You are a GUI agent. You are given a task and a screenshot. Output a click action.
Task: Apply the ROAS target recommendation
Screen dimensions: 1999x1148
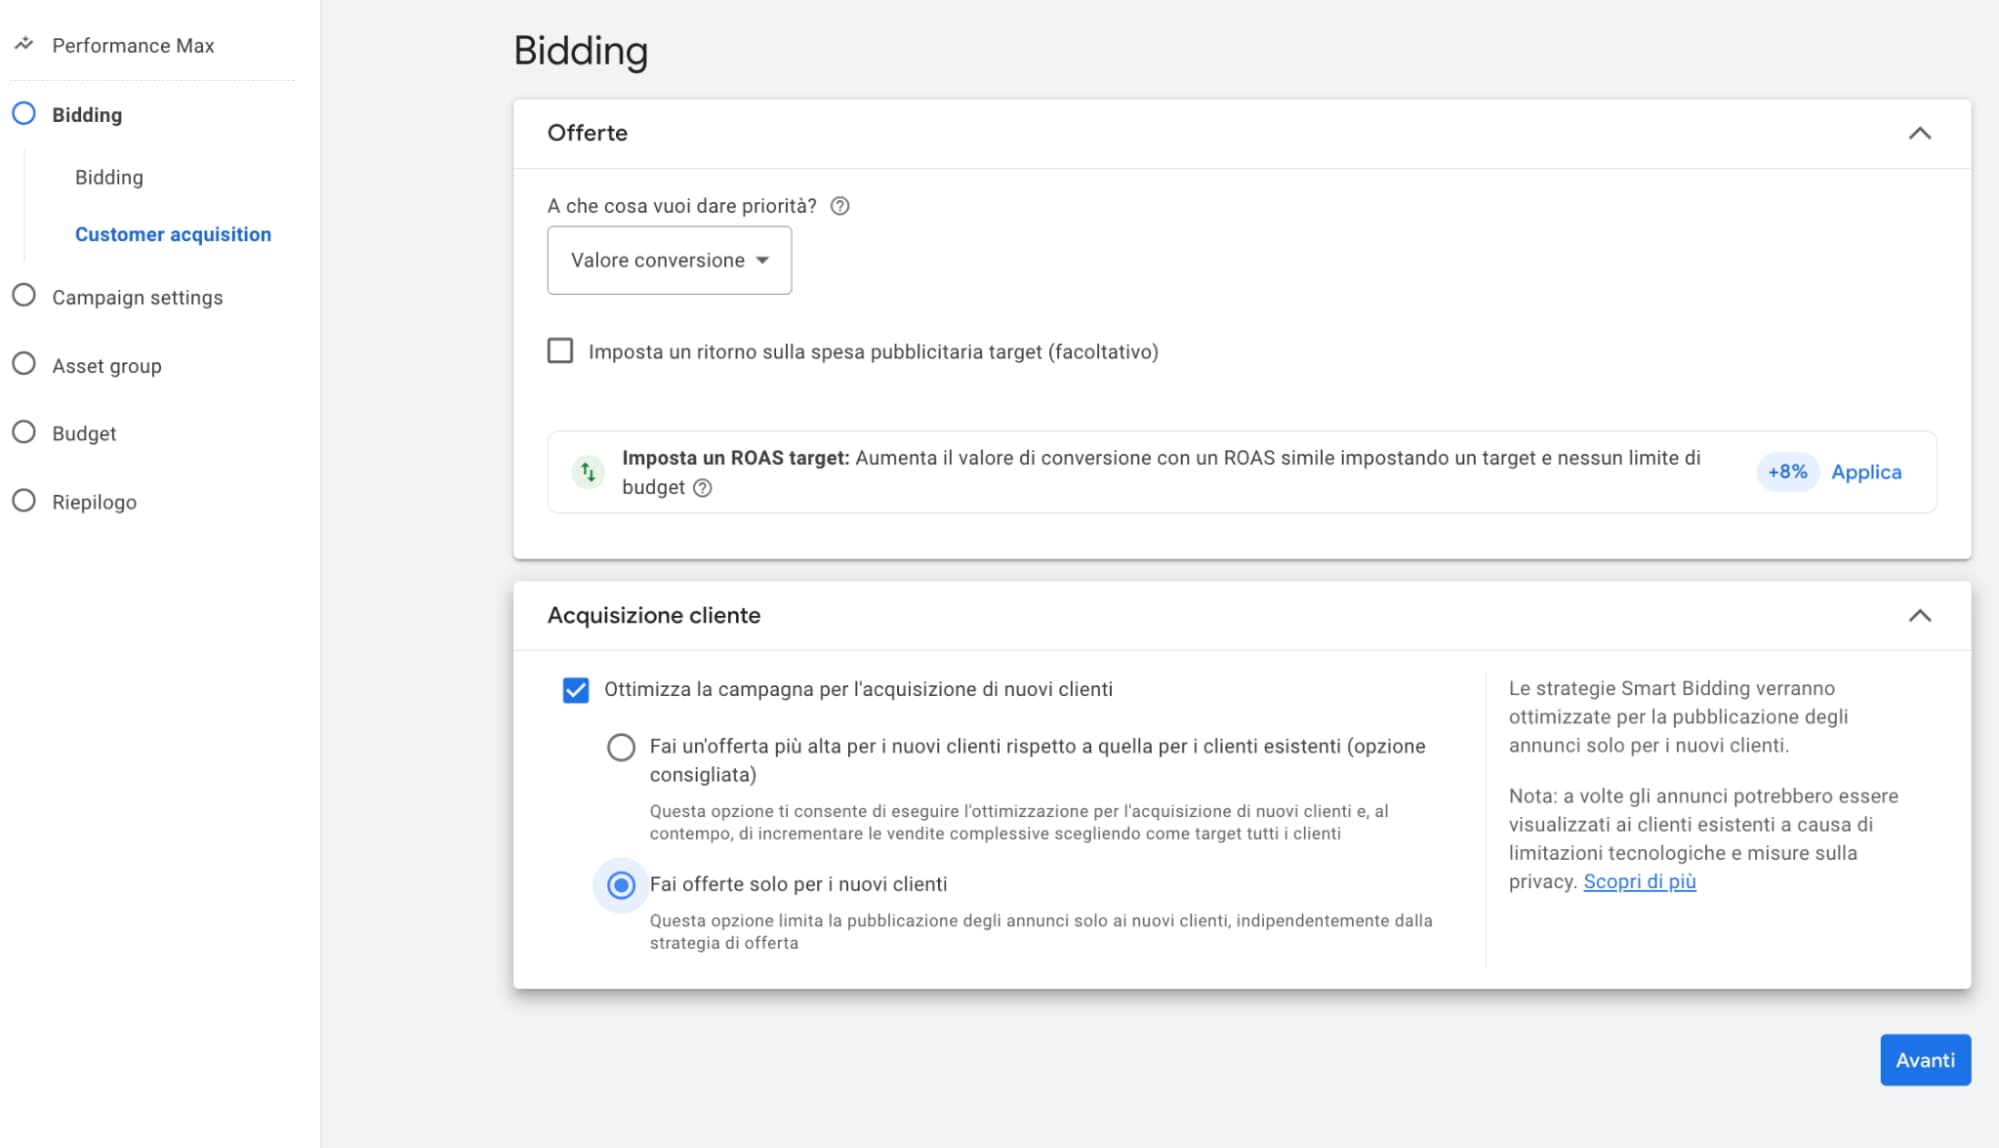tap(1865, 472)
